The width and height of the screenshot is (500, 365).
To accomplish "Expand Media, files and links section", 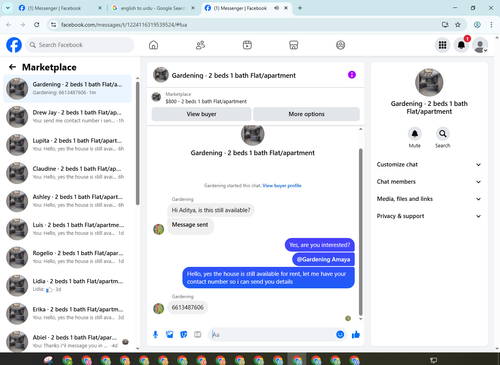I will 429,199.
